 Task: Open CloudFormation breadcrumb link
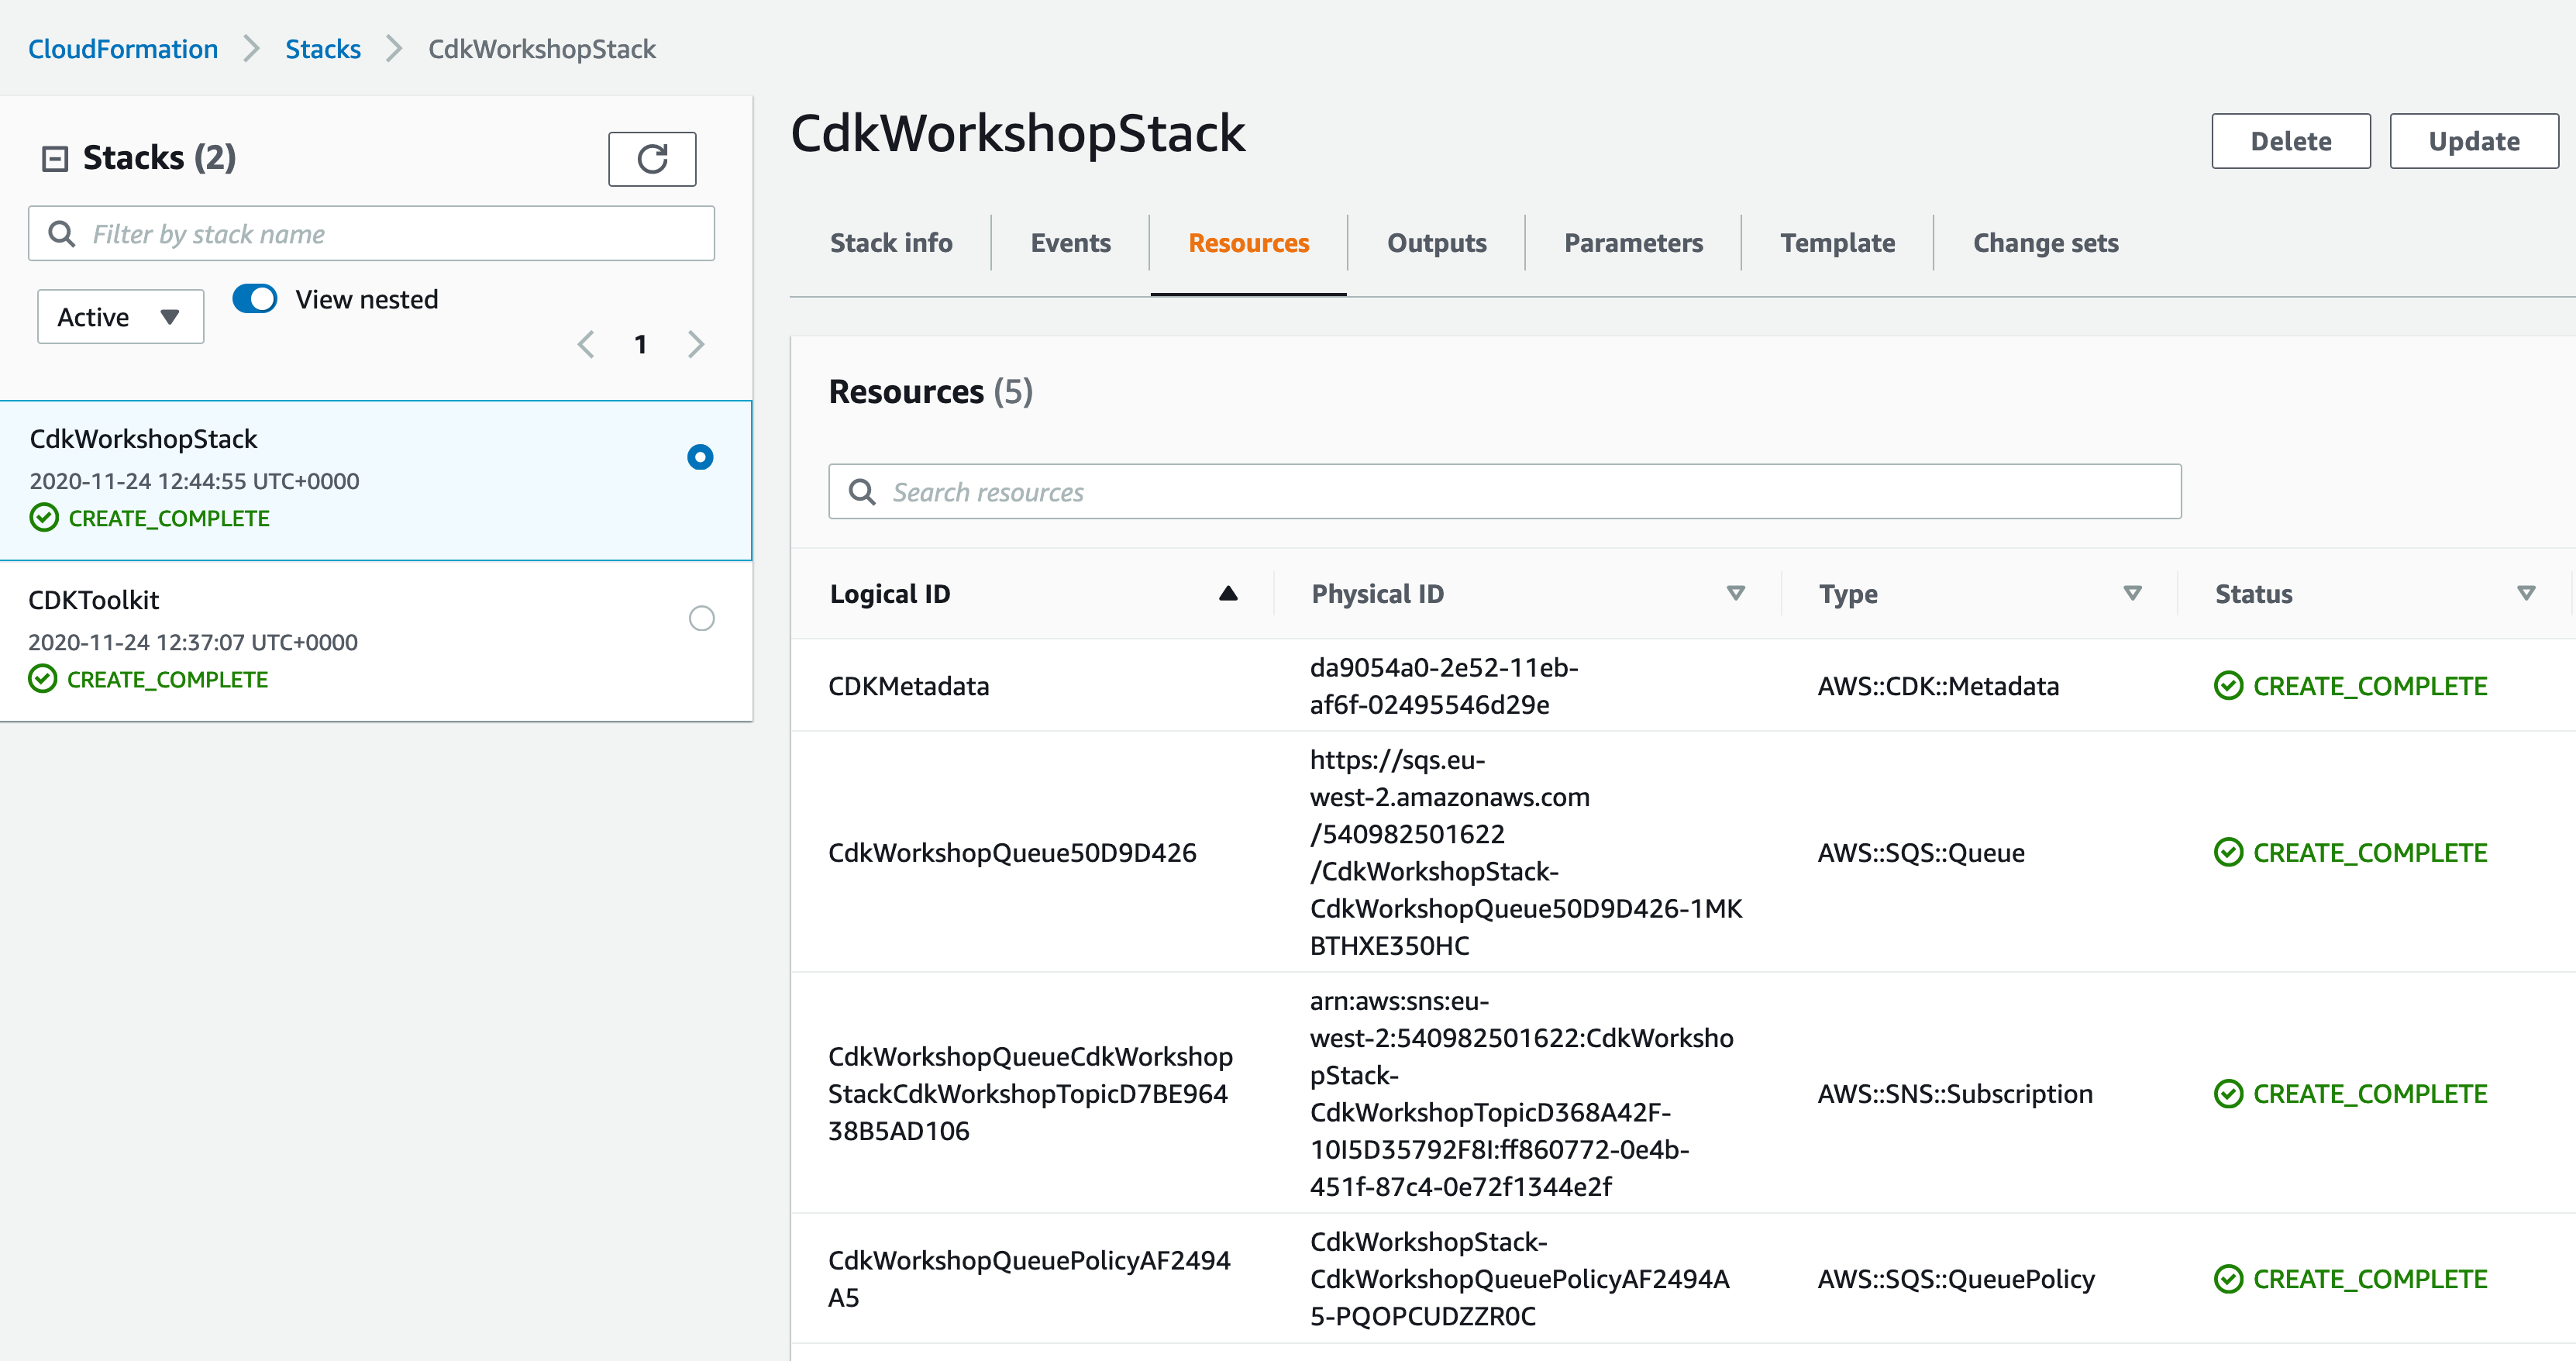pos(123,49)
